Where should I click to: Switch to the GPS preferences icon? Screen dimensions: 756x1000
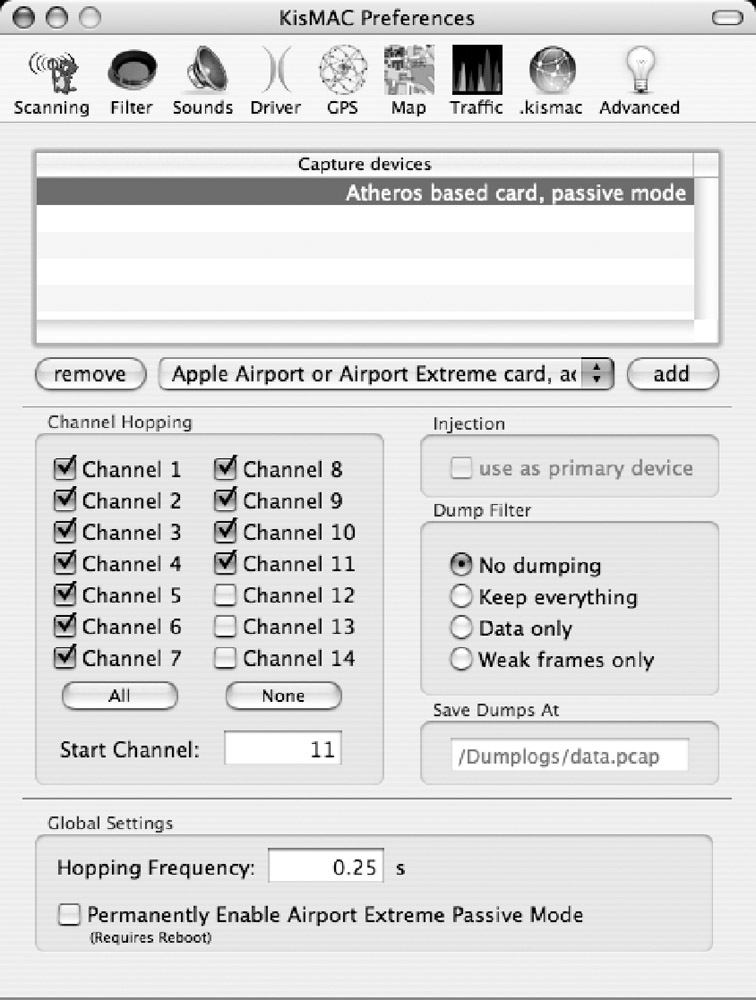[343, 82]
